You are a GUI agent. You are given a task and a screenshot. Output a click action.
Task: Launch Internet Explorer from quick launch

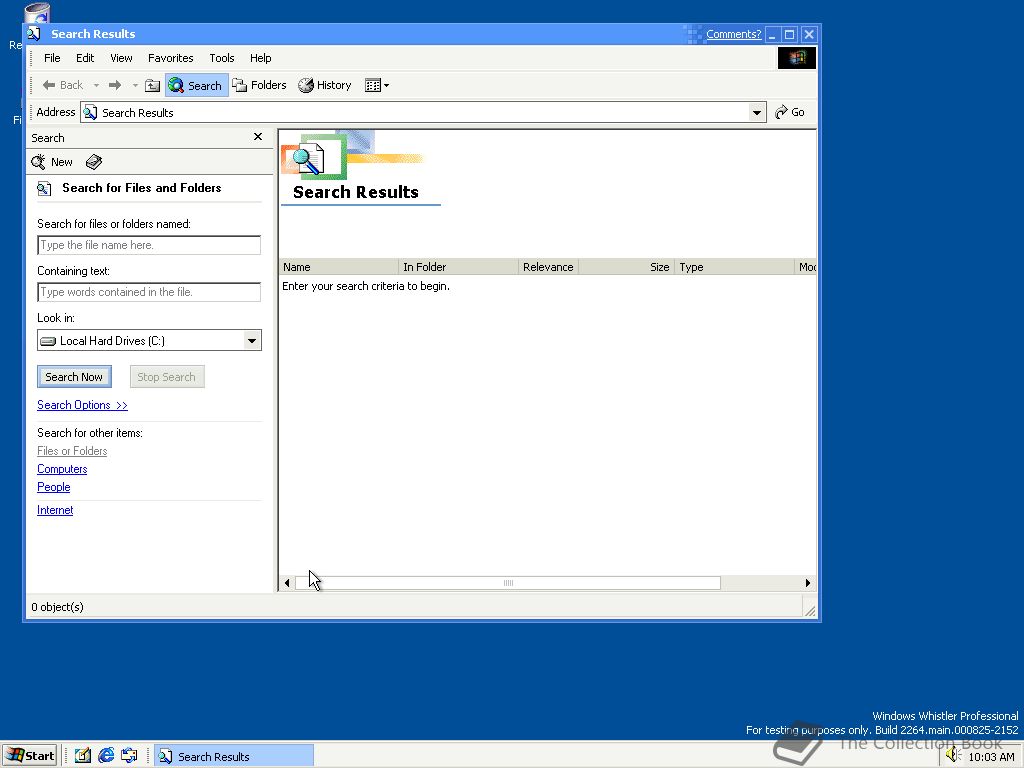point(106,756)
